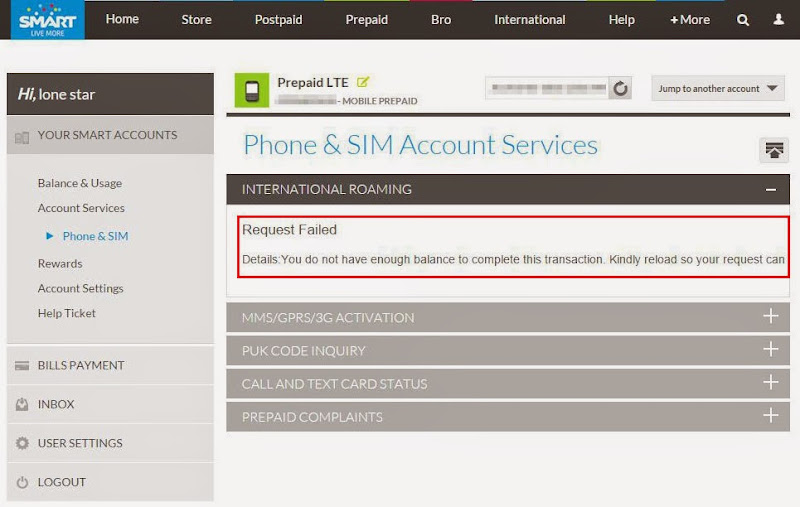
Task: Open the Bro menu item
Action: [441, 20]
